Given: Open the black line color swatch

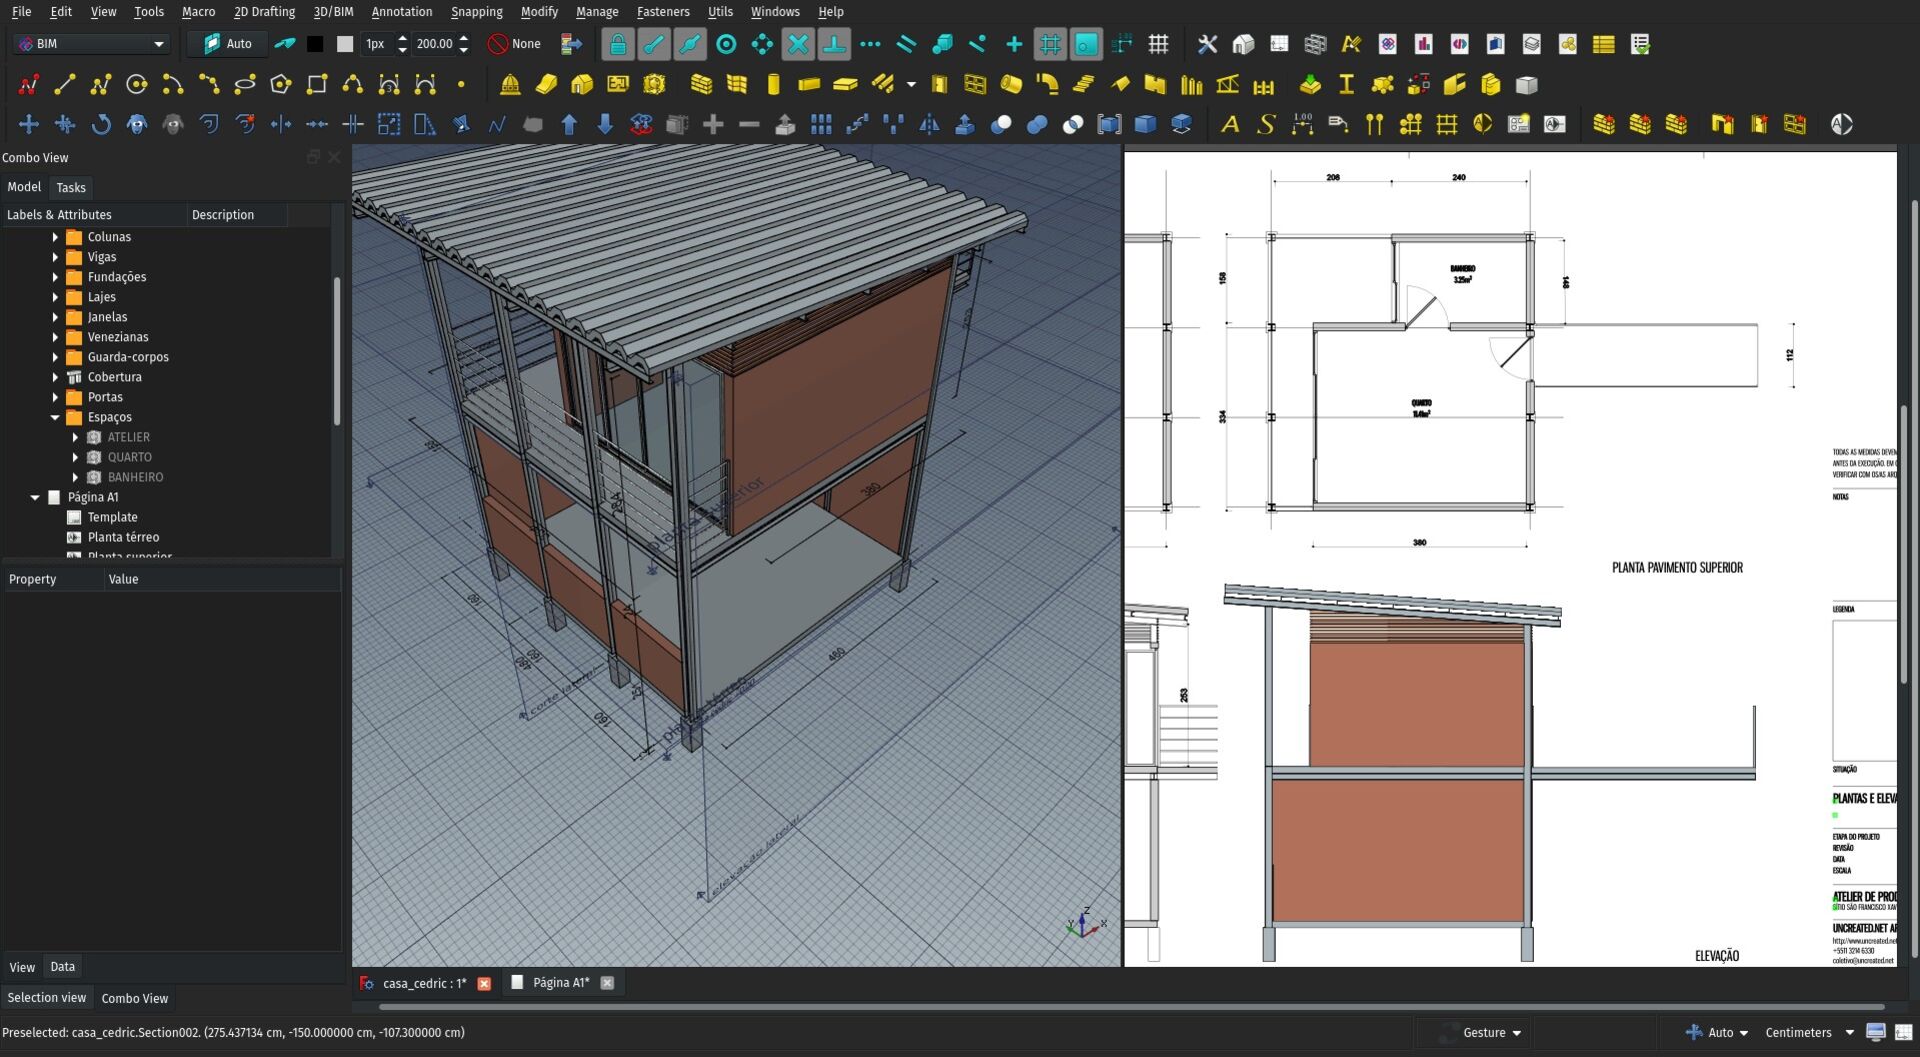Looking at the screenshot, I should 315,44.
